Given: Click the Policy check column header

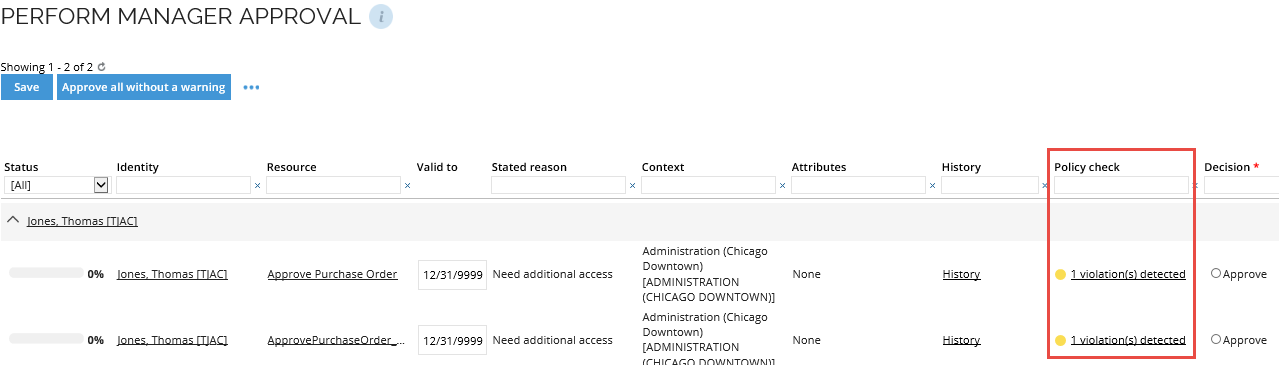Looking at the screenshot, I should click(x=1087, y=167).
